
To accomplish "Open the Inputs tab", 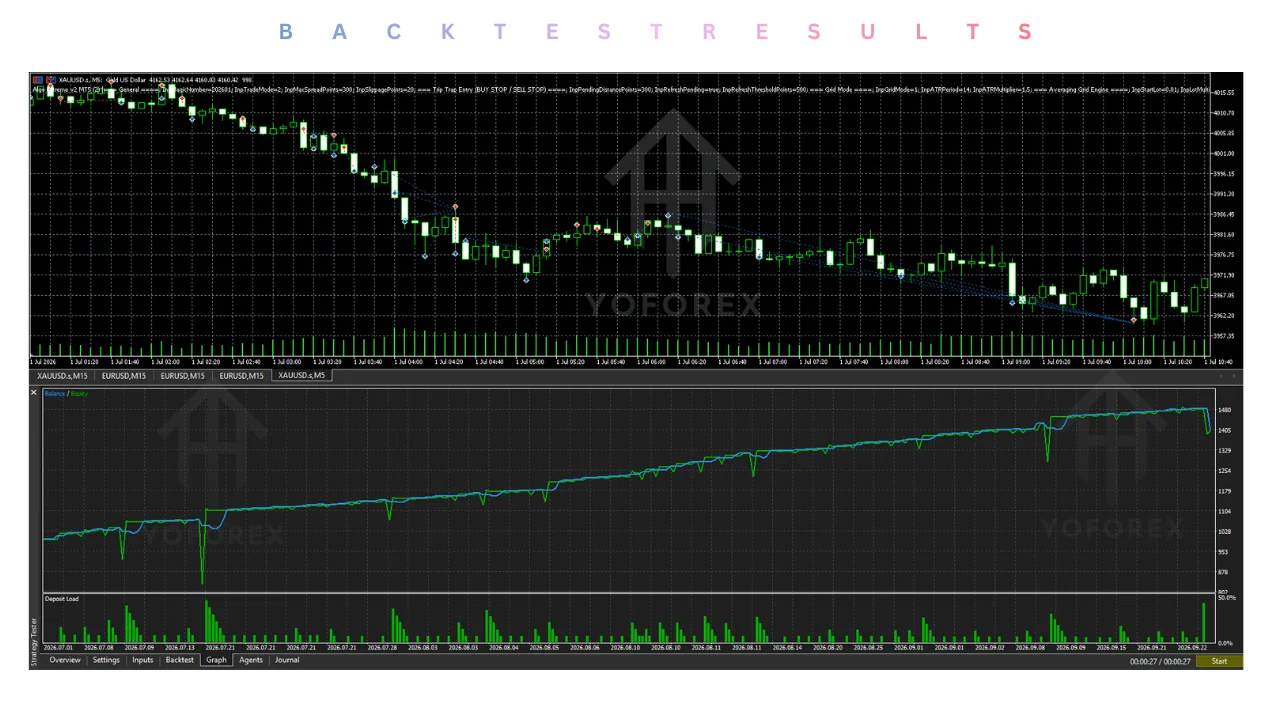I will 143,660.
